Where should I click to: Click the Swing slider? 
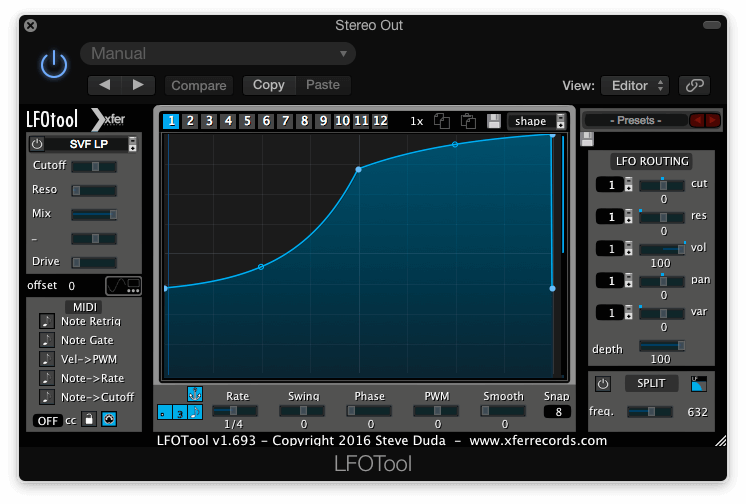pyautogui.click(x=302, y=410)
